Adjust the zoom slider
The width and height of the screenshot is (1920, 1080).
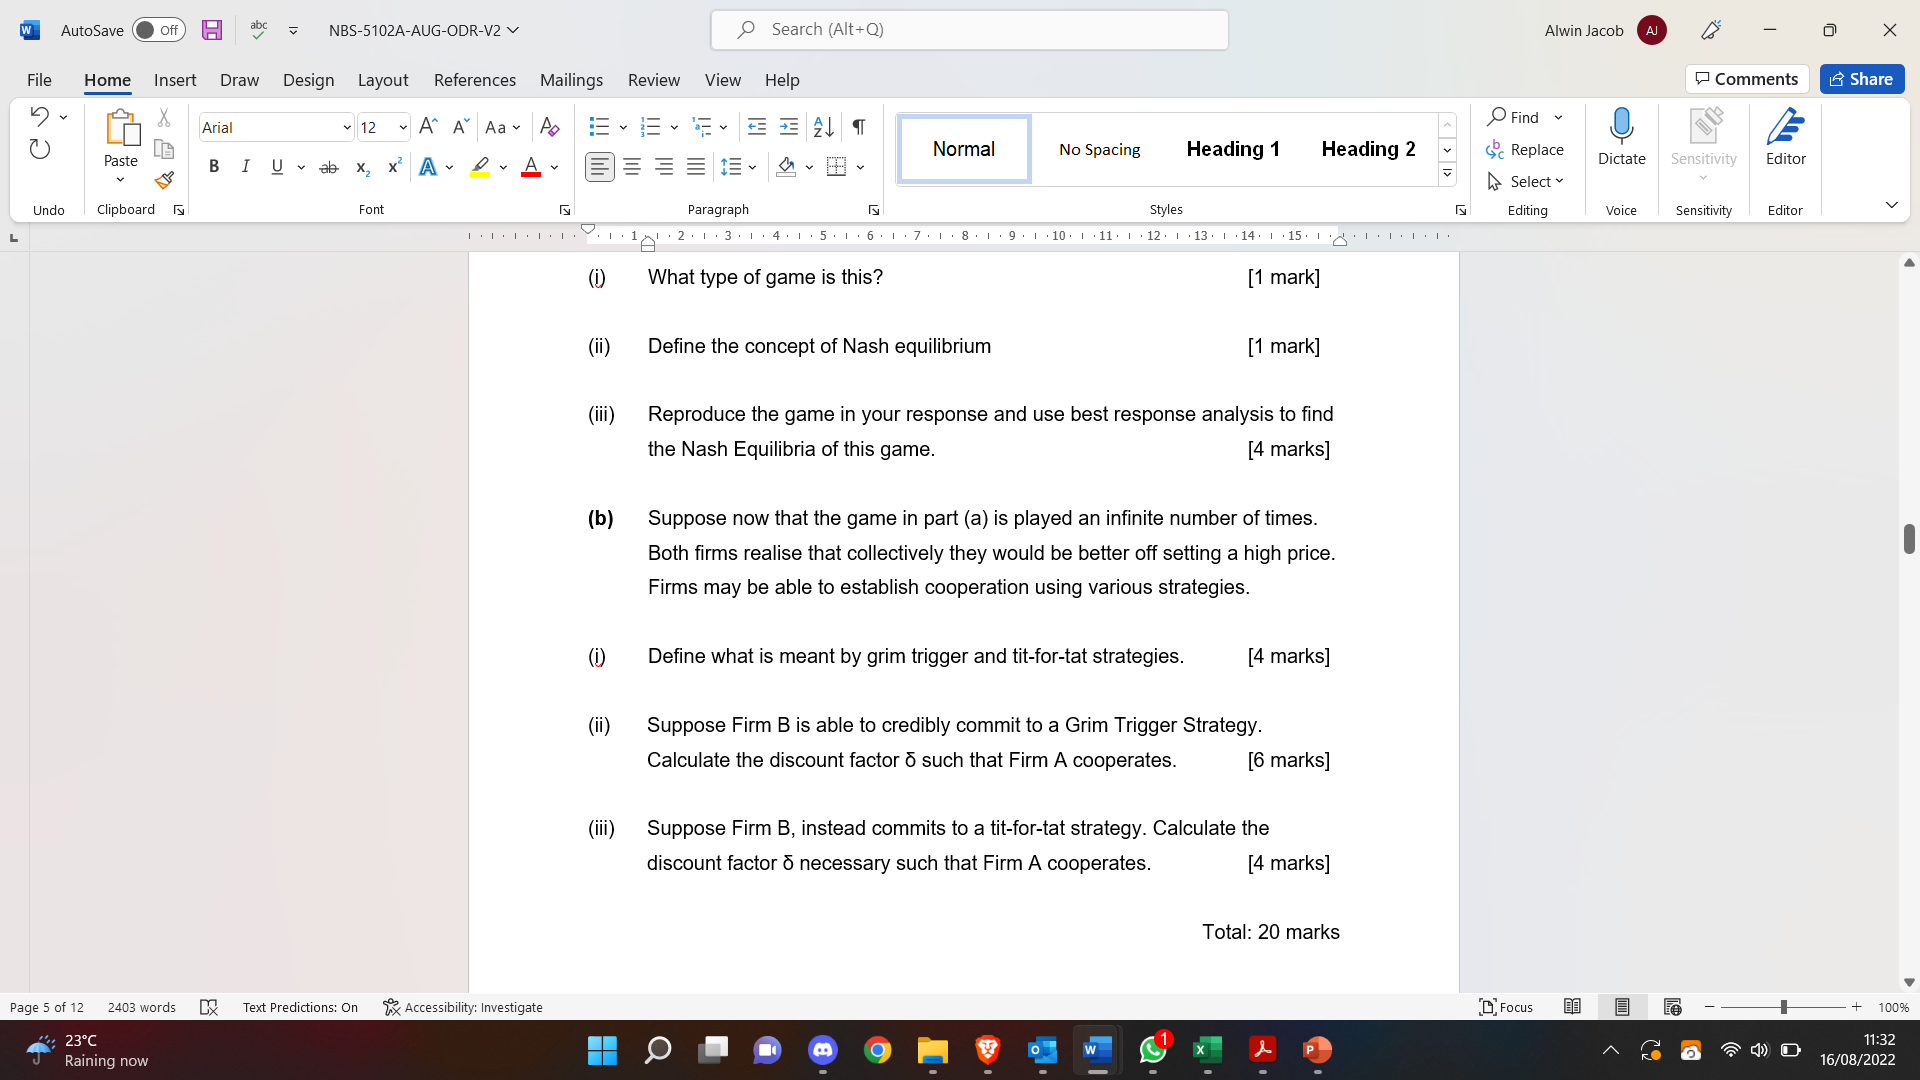coord(1783,1007)
